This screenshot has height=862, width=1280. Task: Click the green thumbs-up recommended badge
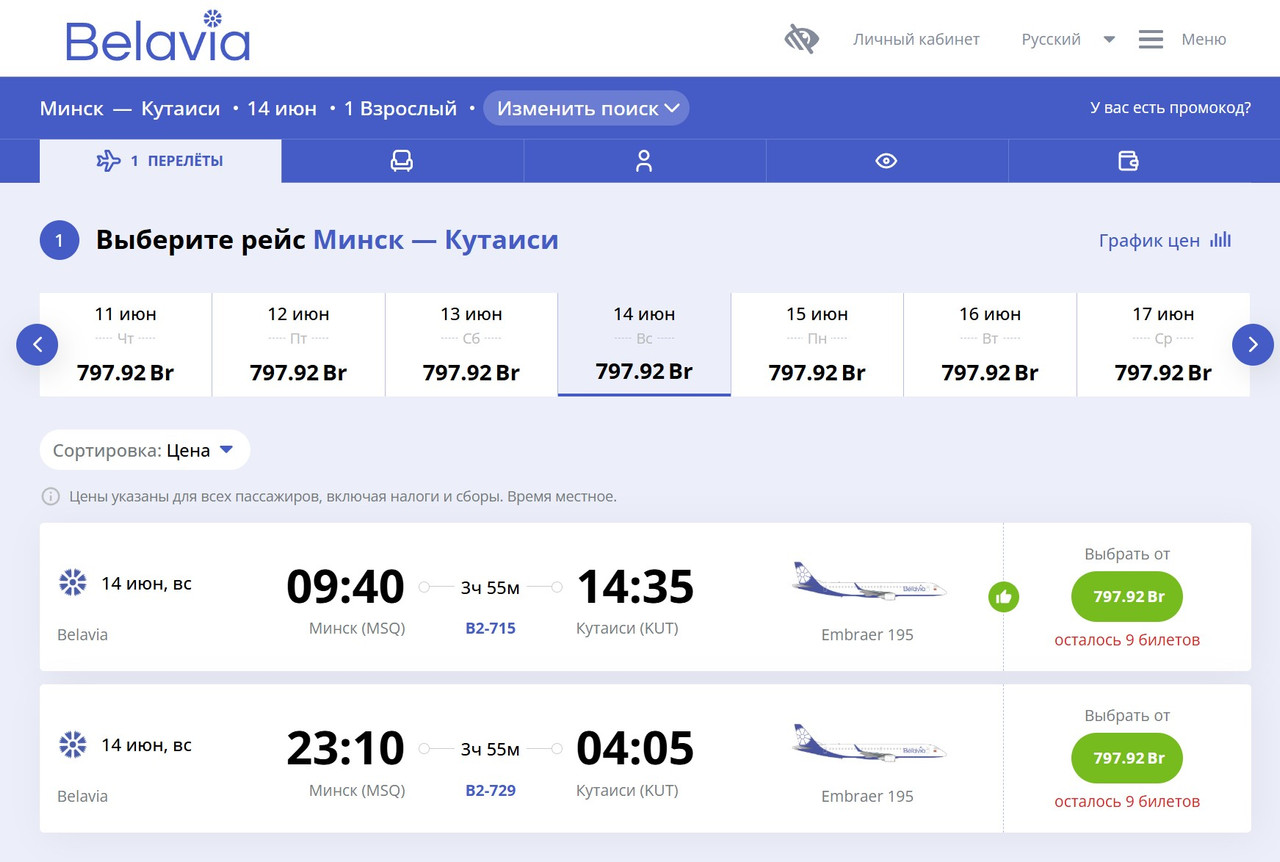[1004, 597]
